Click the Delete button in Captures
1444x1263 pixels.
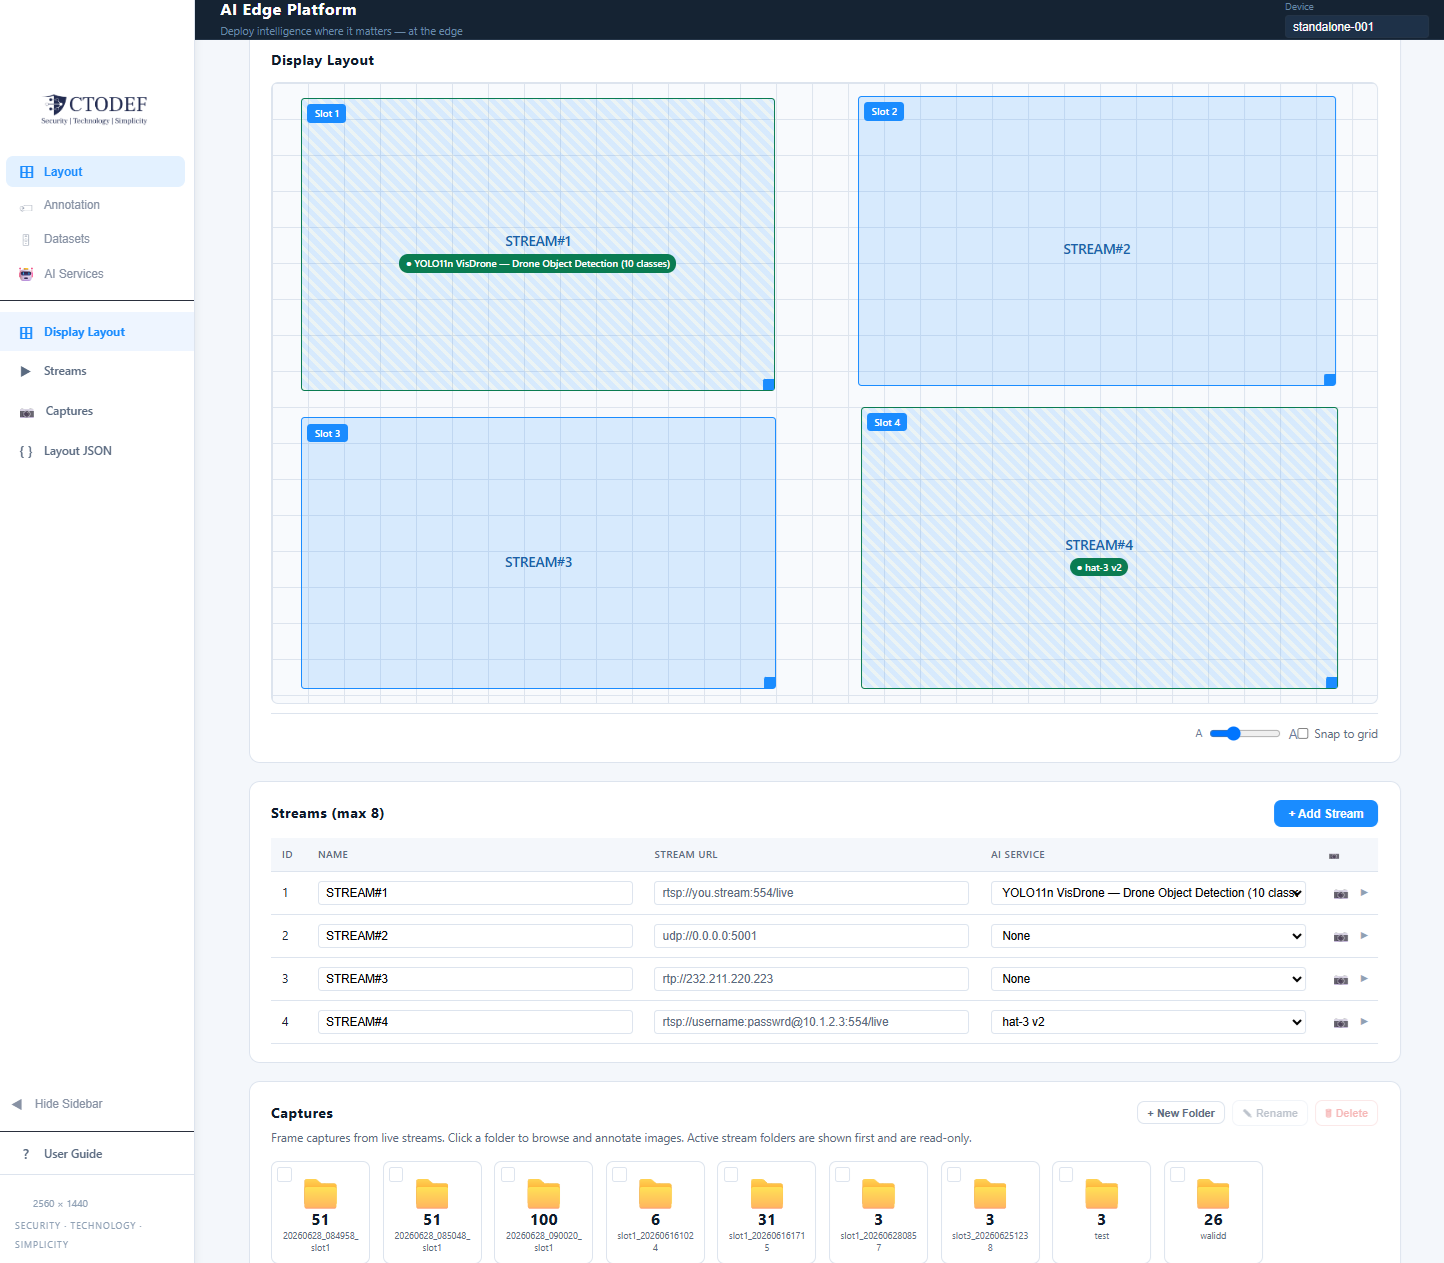[1346, 1113]
